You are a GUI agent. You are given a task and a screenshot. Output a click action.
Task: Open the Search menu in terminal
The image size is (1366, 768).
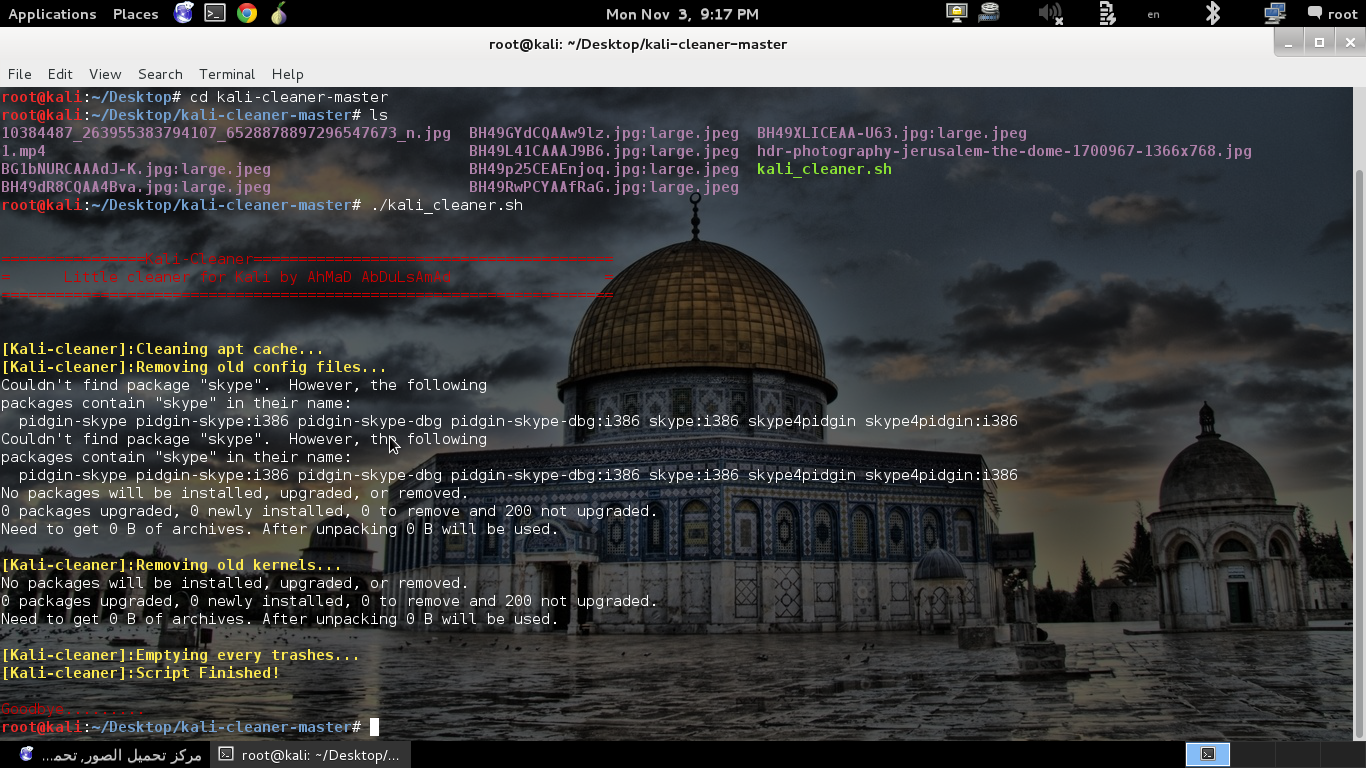(x=160, y=74)
